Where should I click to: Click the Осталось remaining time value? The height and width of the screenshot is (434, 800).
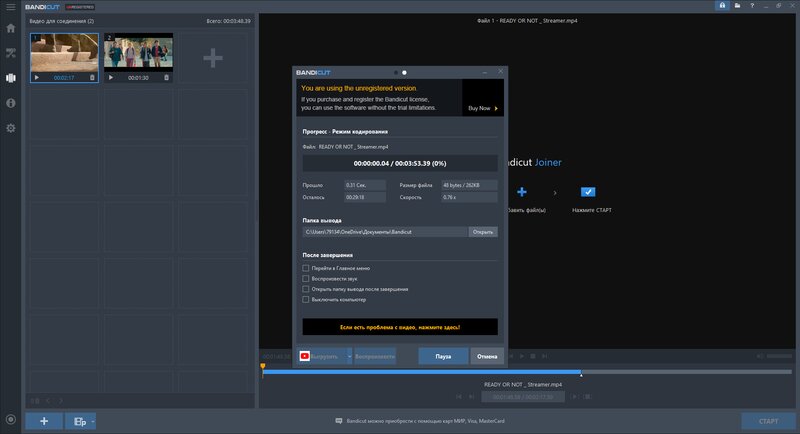(x=365, y=197)
